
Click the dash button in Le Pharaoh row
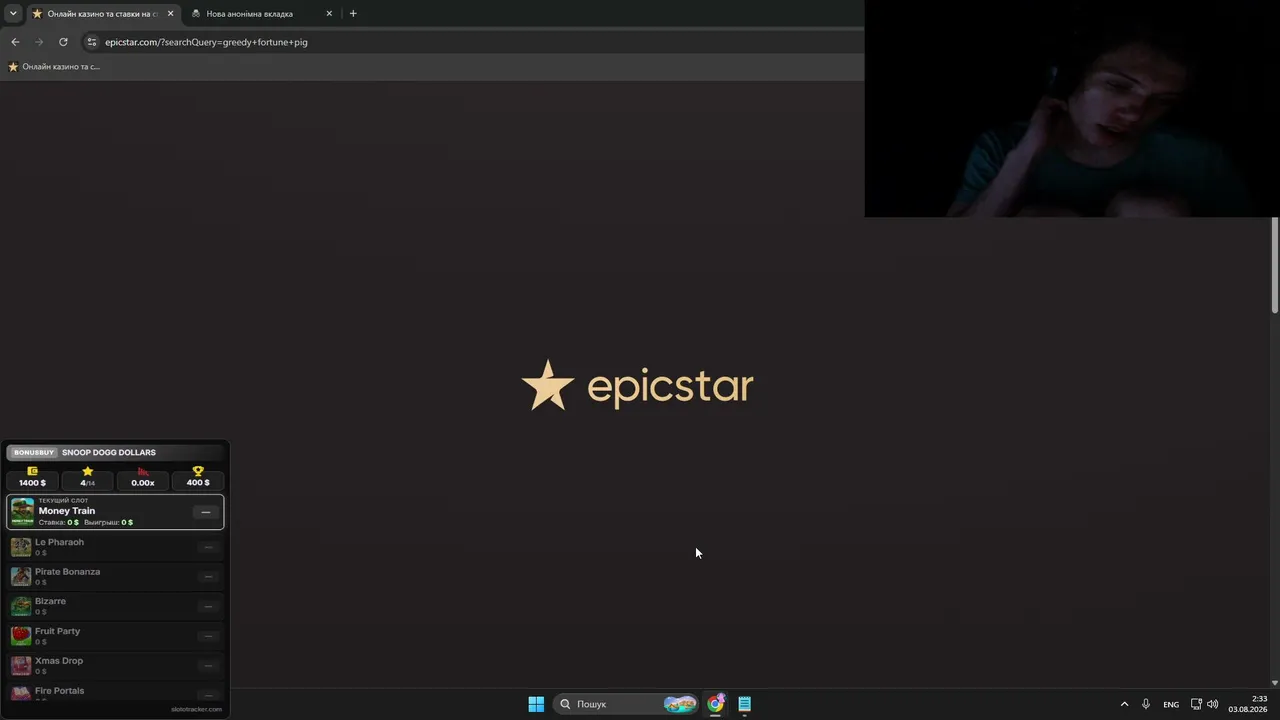tap(208, 547)
